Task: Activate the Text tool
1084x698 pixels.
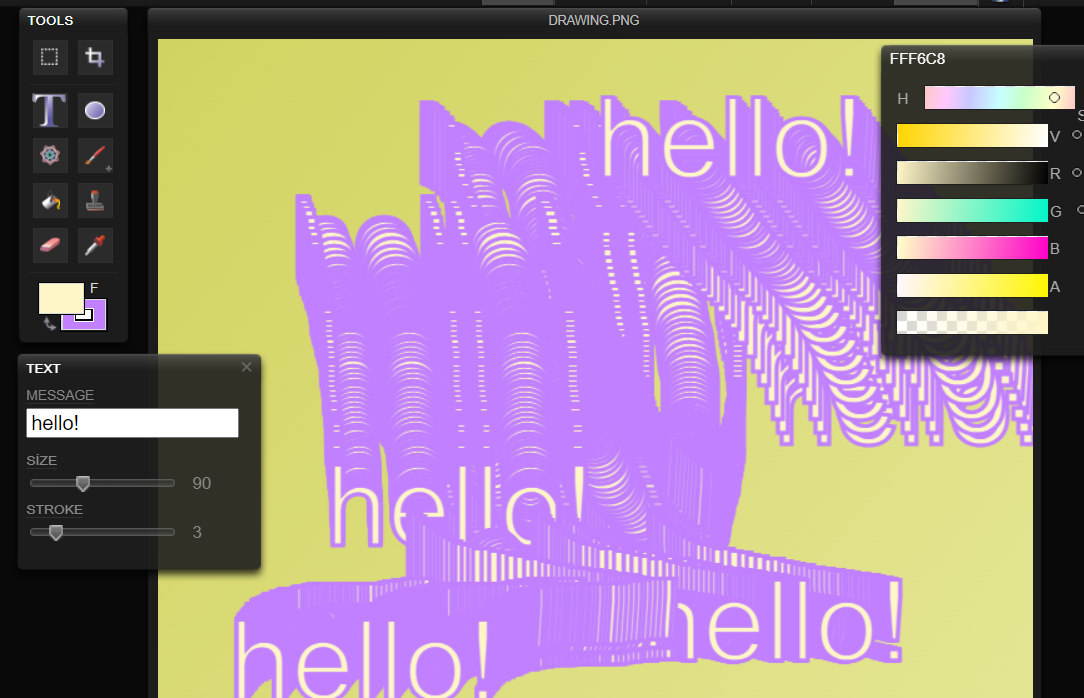Action: [49, 110]
